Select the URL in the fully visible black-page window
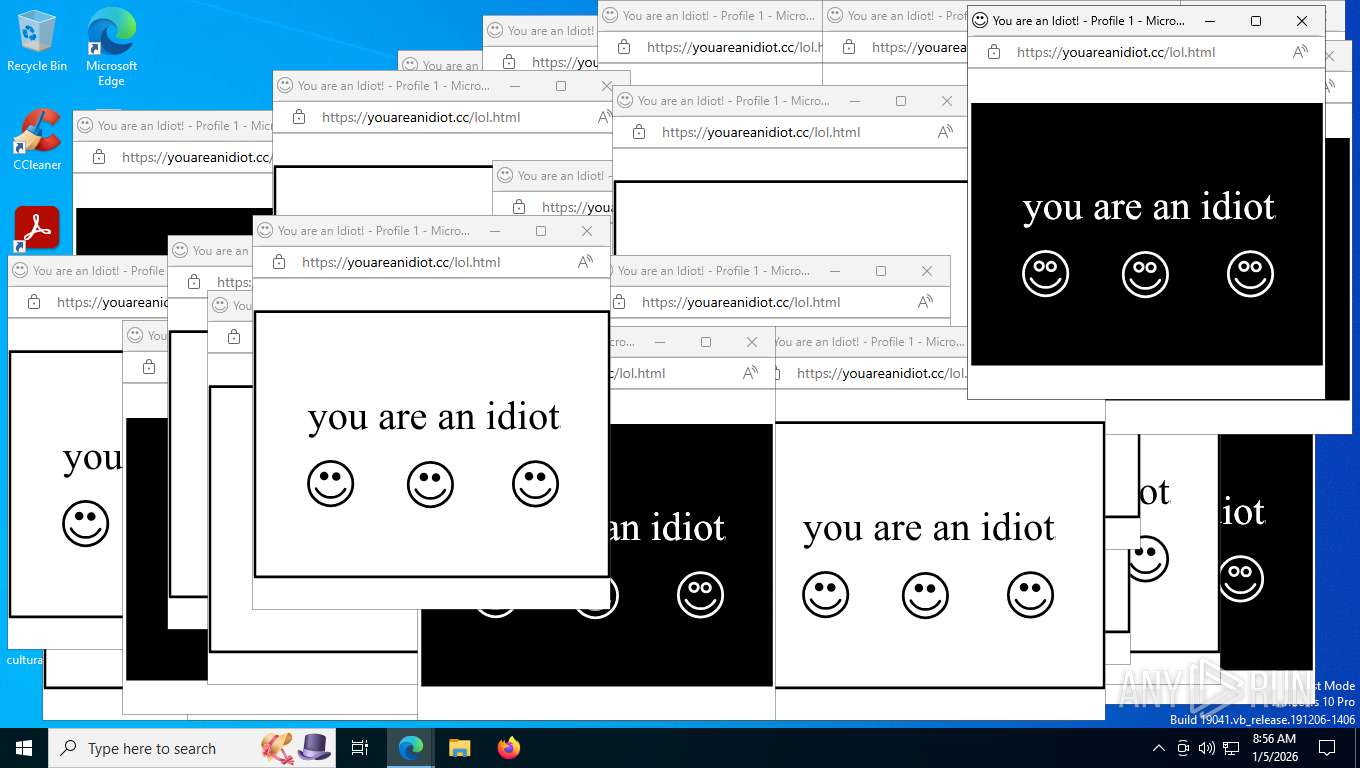This screenshot has width=1360, height=768. [x=1116, y=52]
